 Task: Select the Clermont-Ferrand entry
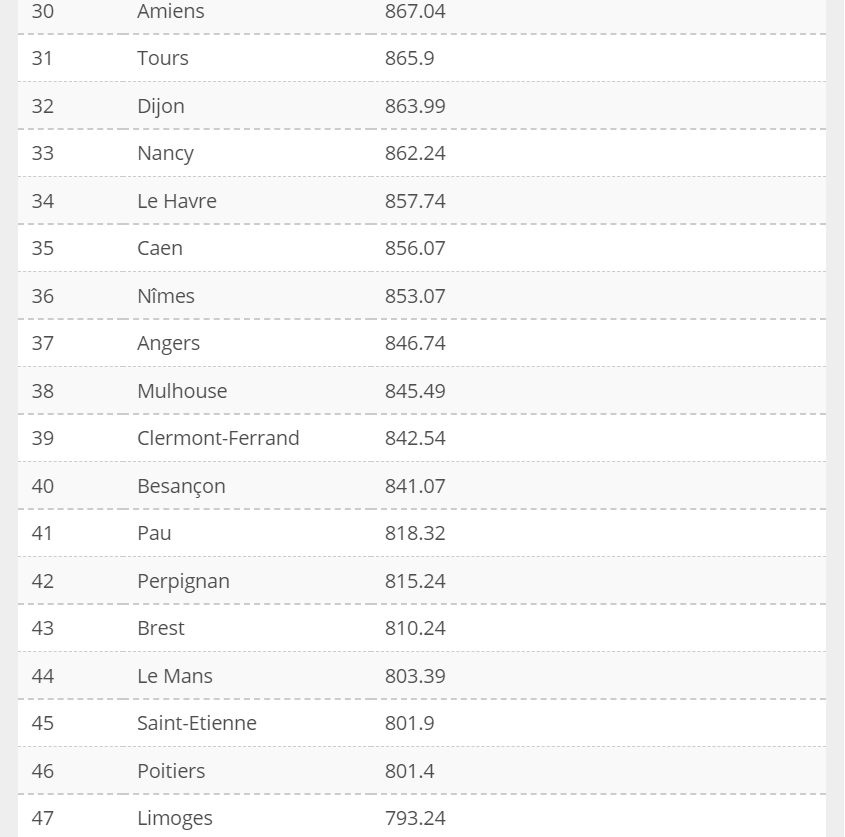(x=218, y=438)
